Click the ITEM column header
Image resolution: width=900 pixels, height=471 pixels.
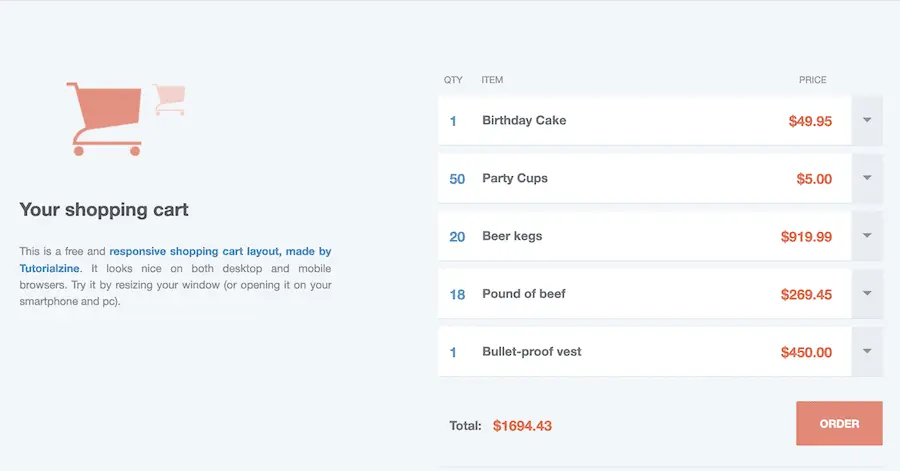[x=492, y=80]
